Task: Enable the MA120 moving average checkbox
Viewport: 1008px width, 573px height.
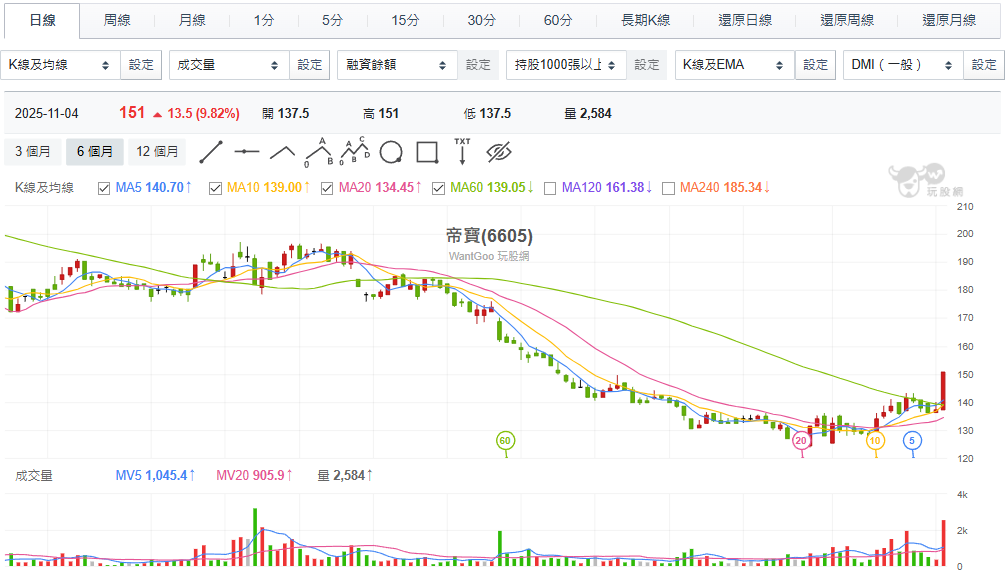Action: coord(550,187)
